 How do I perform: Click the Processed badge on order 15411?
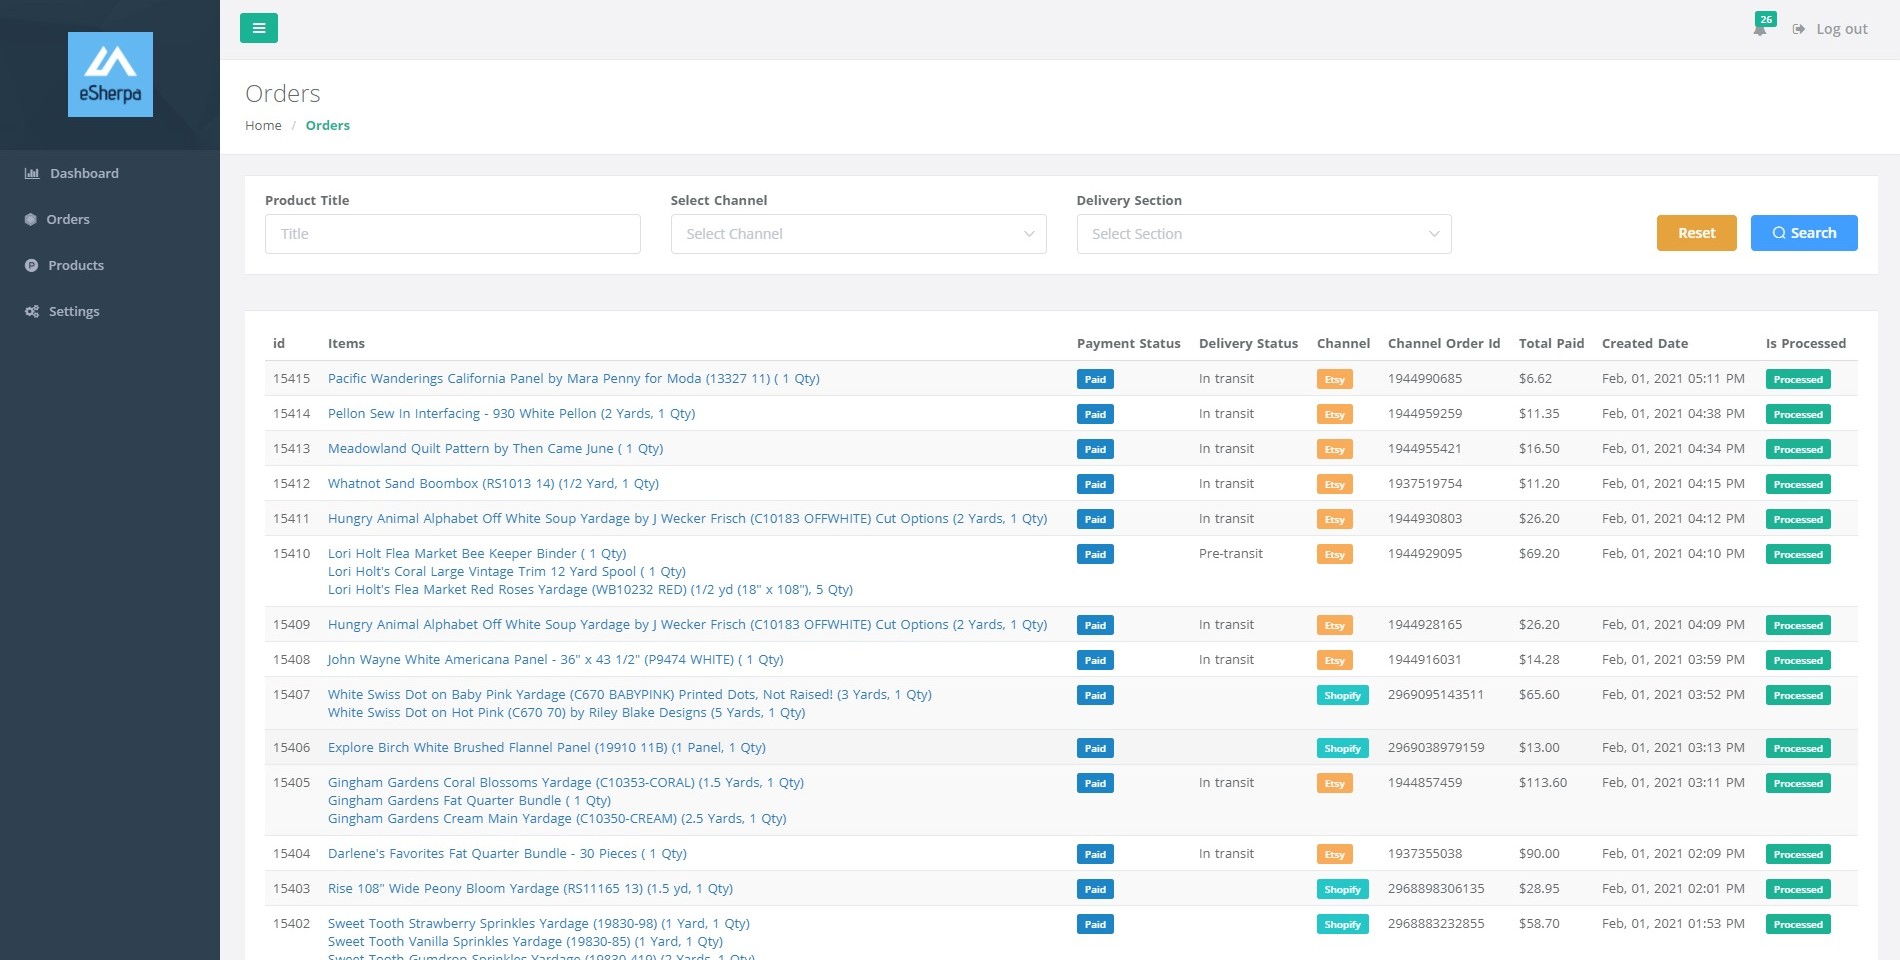click(x=1798, y=519)
